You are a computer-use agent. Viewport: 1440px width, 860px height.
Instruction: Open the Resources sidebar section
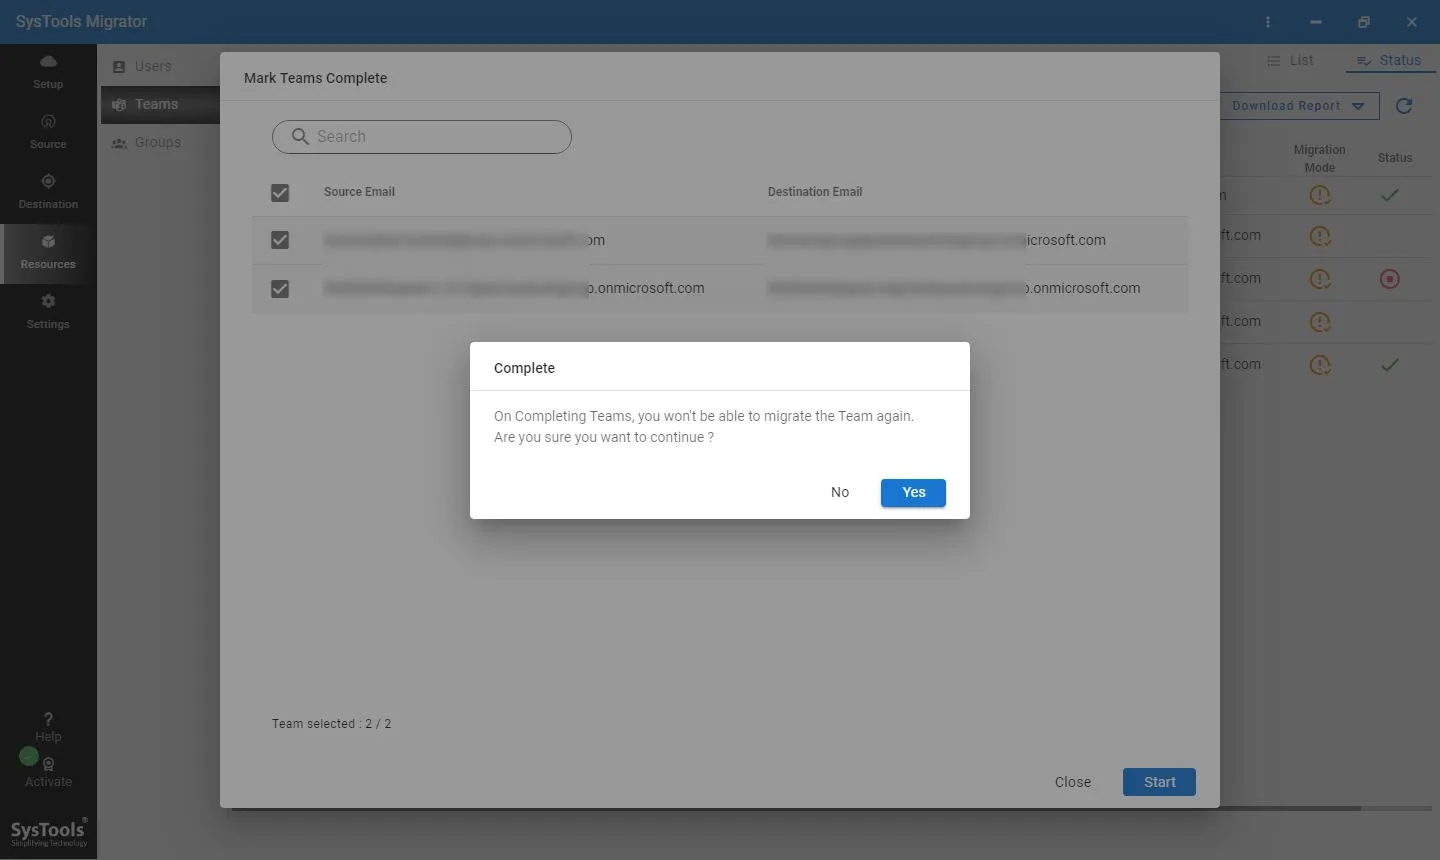point(48,253)
